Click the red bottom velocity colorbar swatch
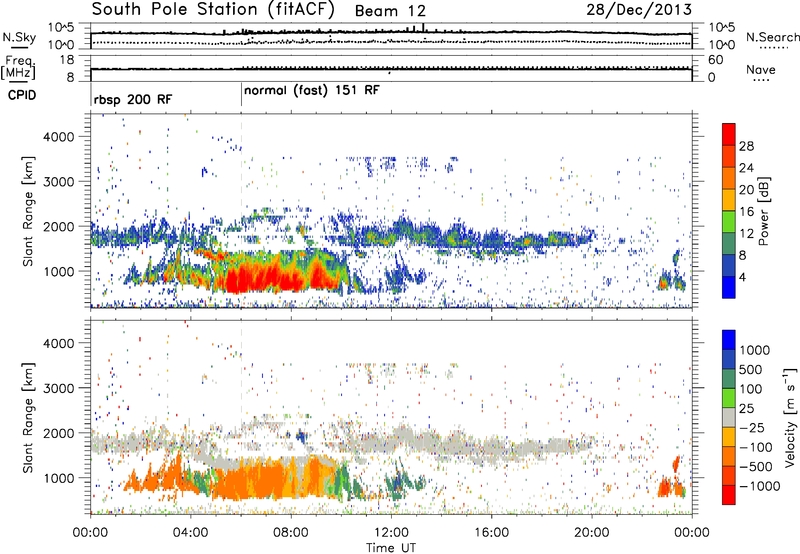The width and height of the screenshot is (800, 554). point(729,495)
